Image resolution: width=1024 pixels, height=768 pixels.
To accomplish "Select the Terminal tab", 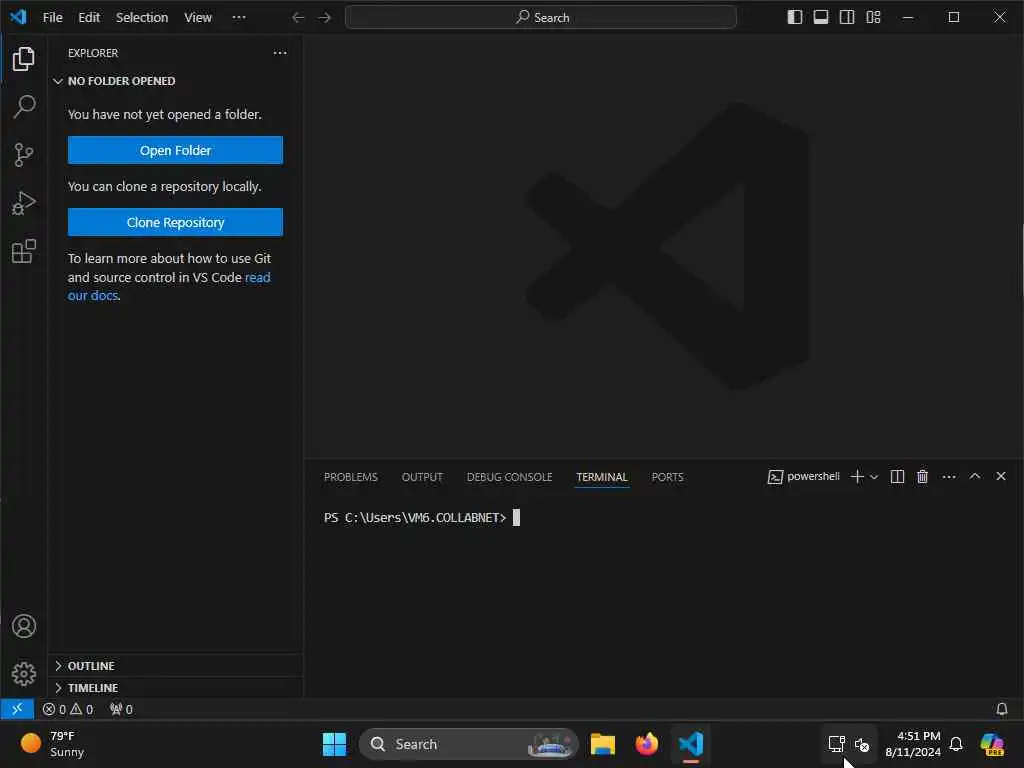I will pyautogui.click(x=601, y=477).
